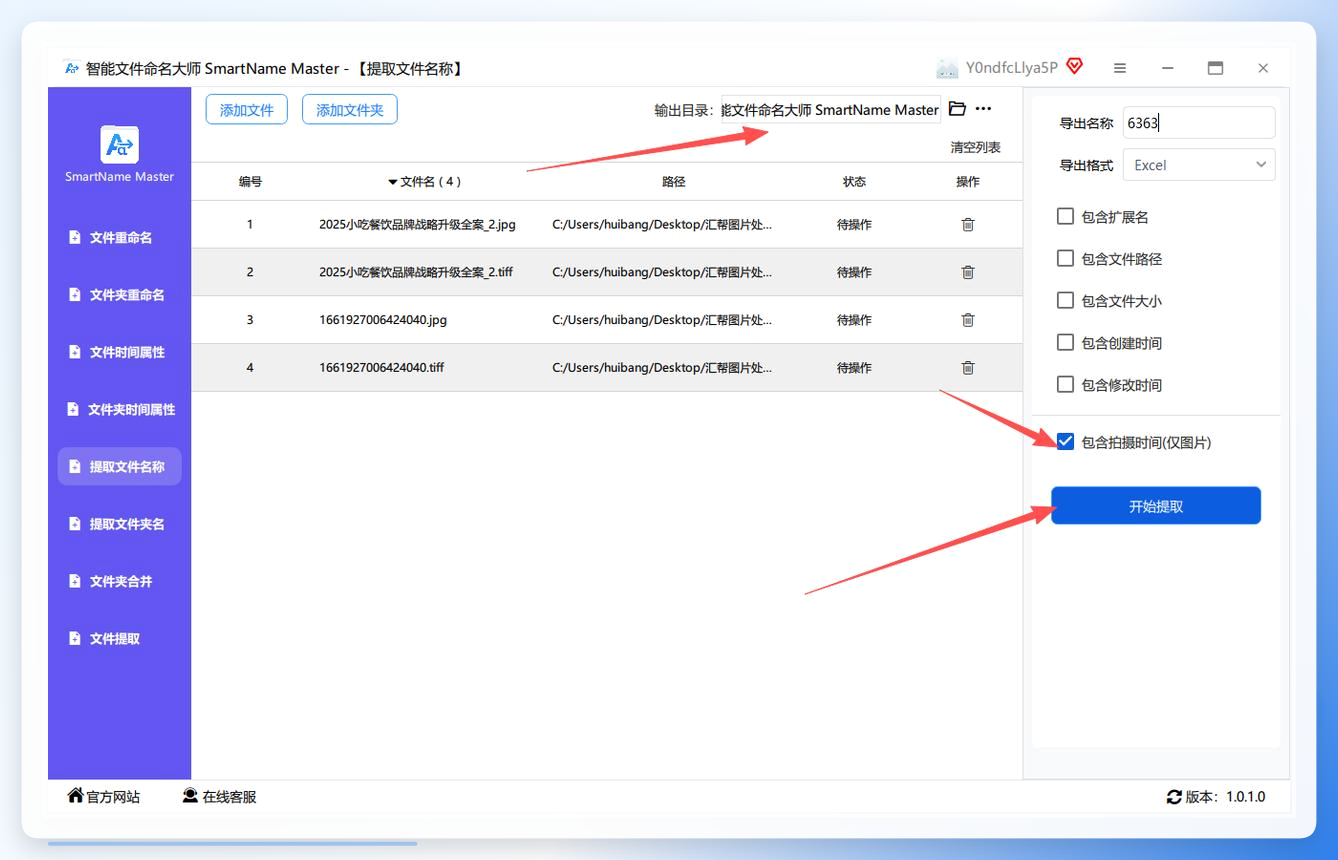The height and width of the screenshot is (860, 1338).
Task: Click the SmartName Master logo icon
Action: coord(120,145)
